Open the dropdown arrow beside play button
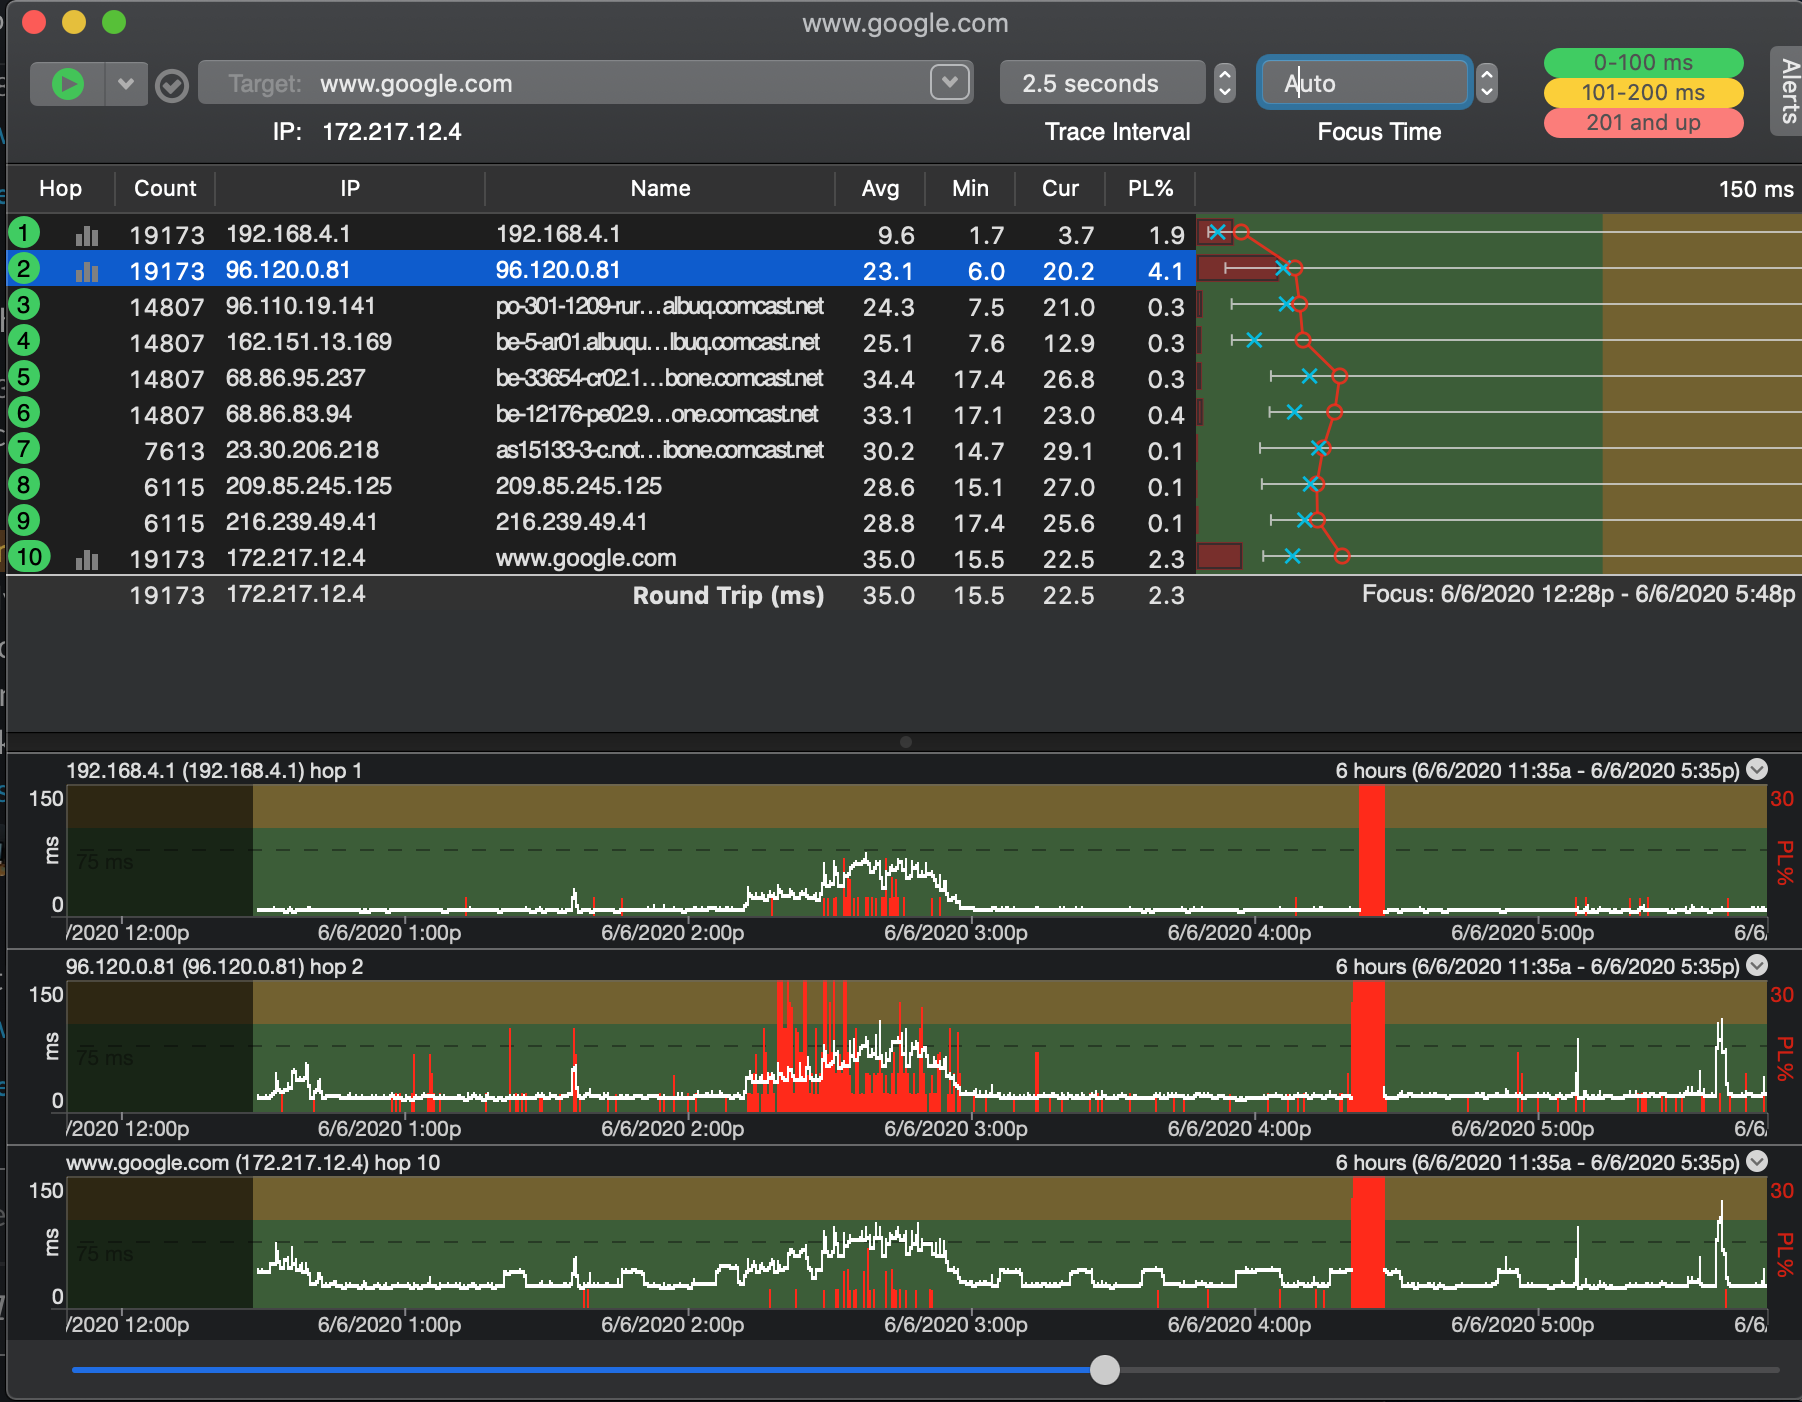 coord(126,84)
